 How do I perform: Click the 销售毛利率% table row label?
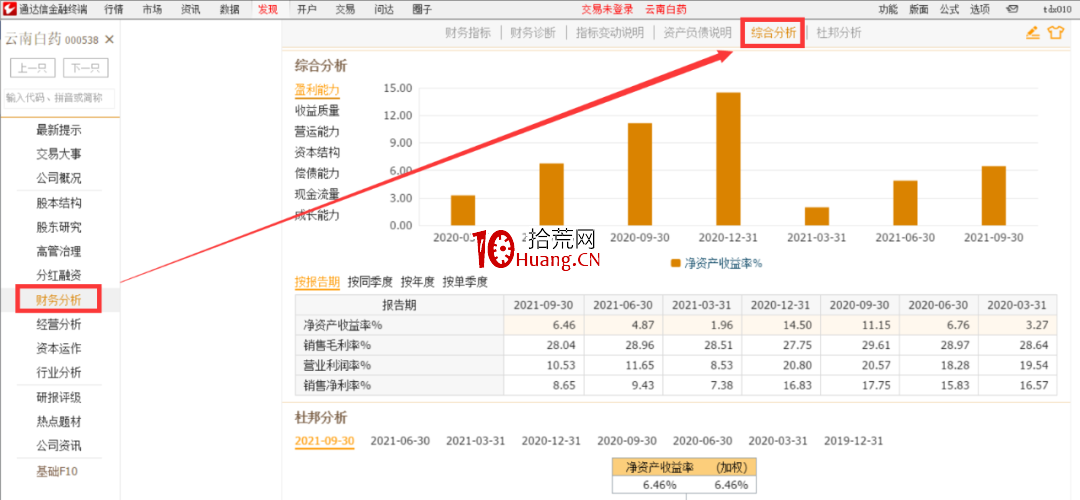tap(338, 345)
